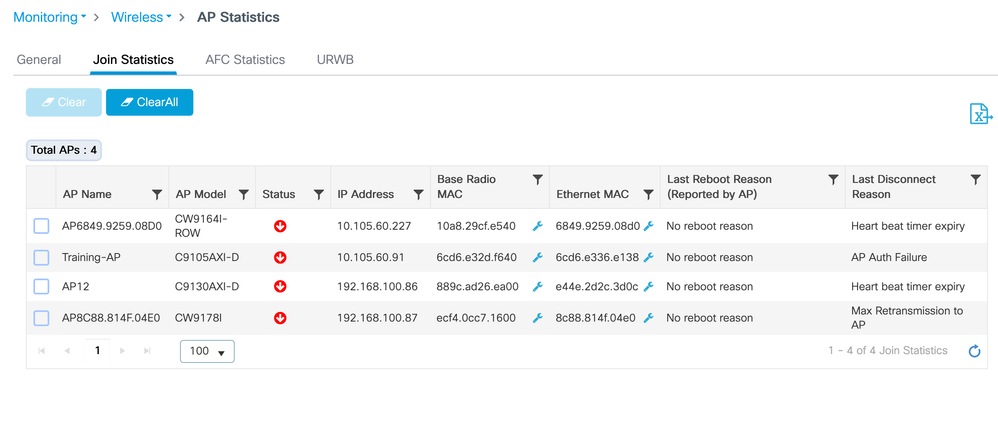Screen dimensions: 998x426
Task: Click wrench next to e44e.2d2c.3d0c
Action: coord(649,287)
